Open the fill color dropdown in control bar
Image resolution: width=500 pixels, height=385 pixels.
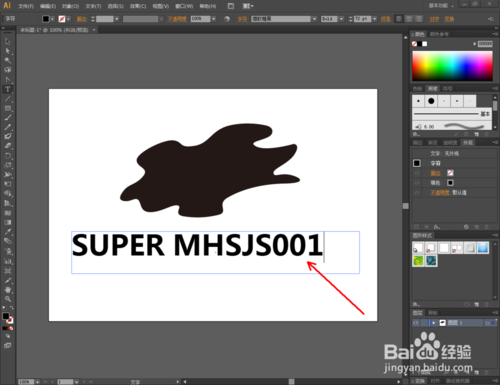coord(52,19)
